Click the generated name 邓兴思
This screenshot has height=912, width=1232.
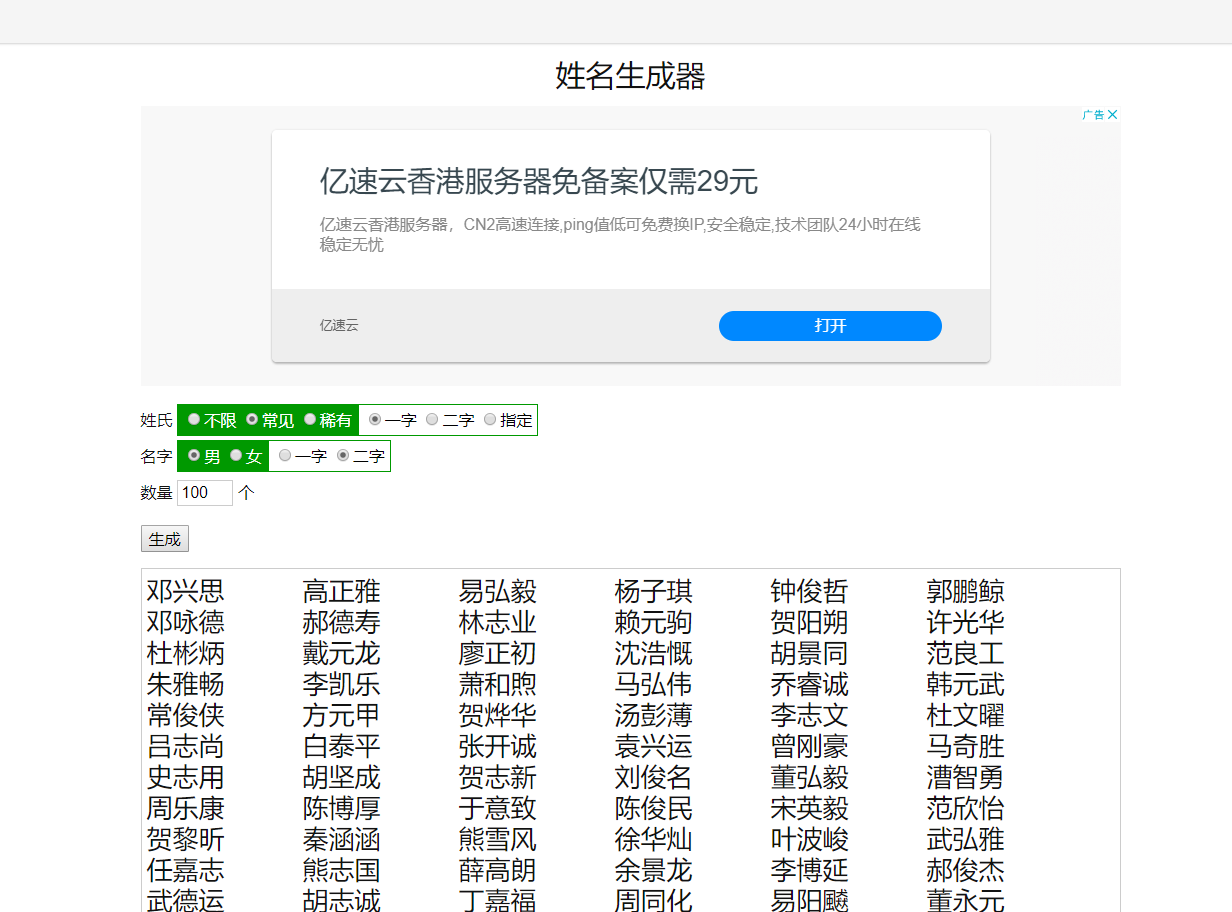[186, 592]
